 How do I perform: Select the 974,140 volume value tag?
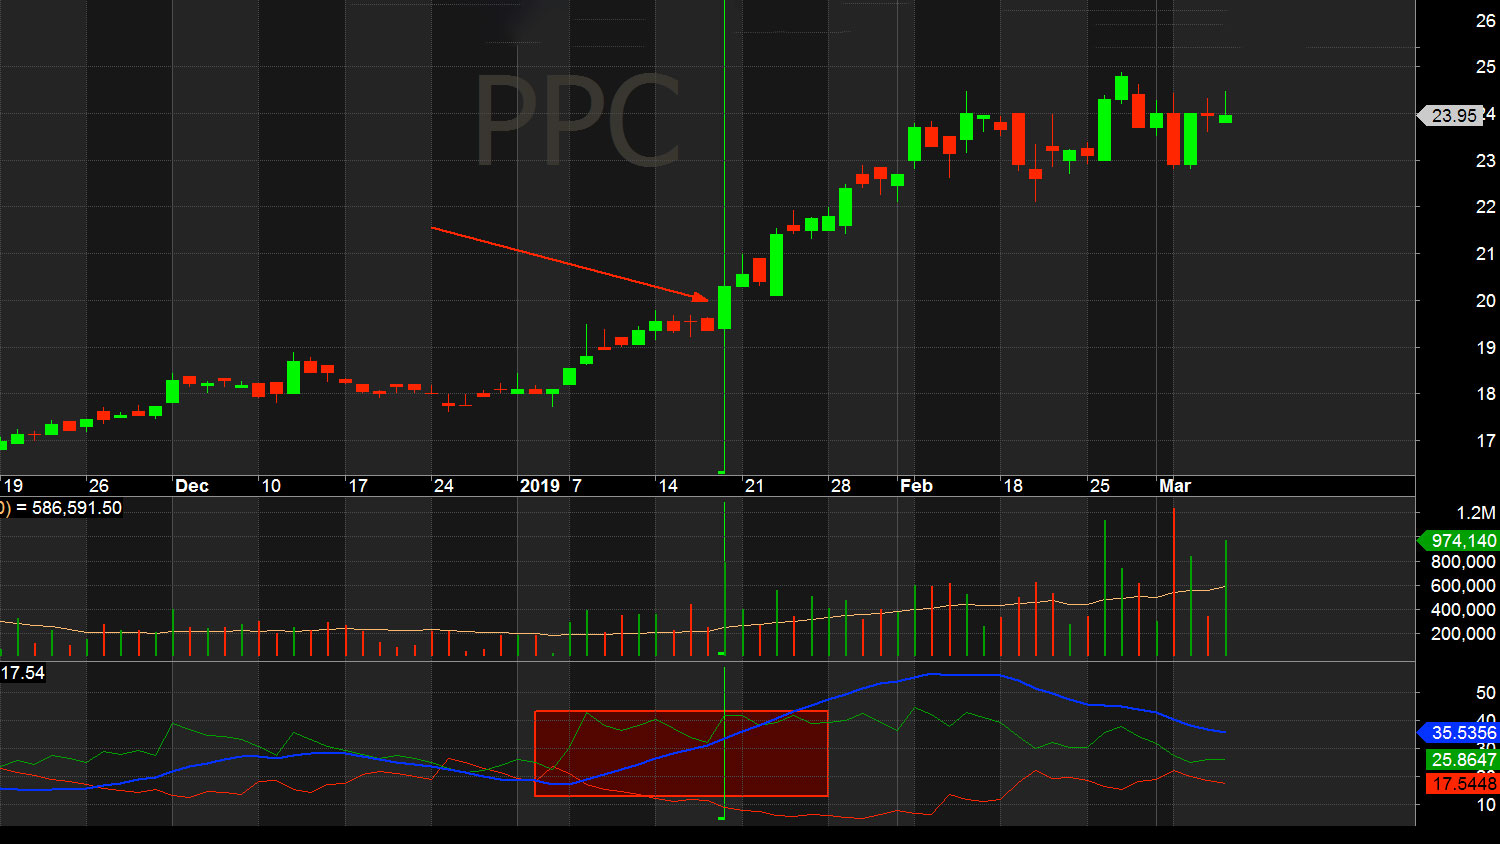point(1459,541)
